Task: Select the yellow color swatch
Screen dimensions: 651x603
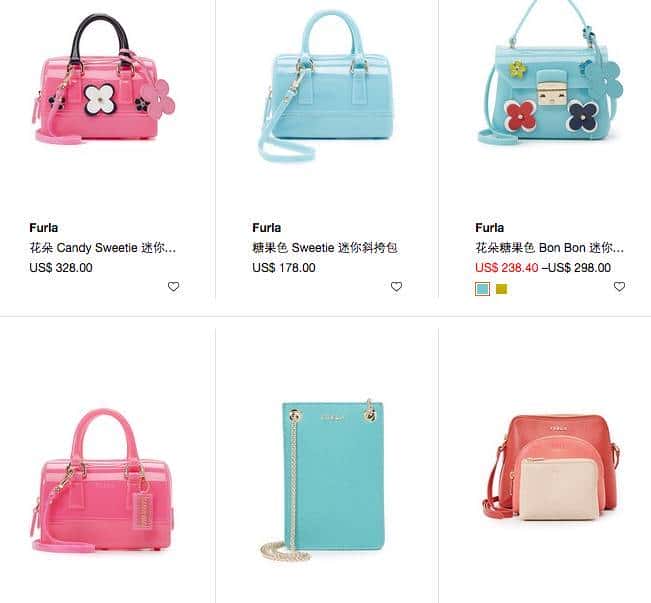Action: [502, 289]
